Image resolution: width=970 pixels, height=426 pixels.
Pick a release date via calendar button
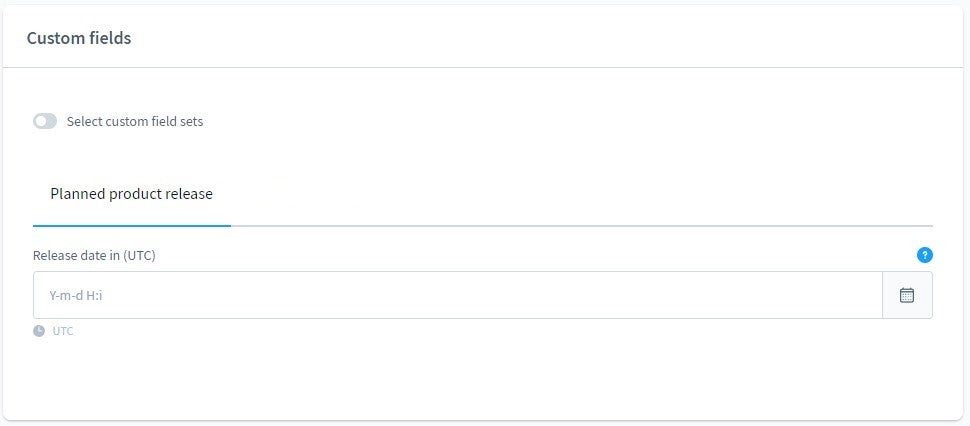pyautogui.click(x=908, y=295)
